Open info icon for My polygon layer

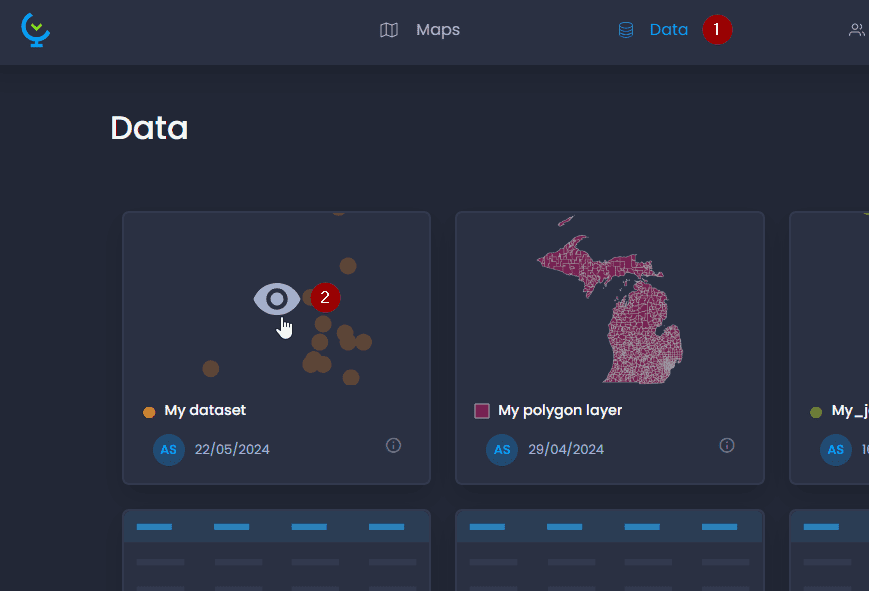pyautogui.click(x=727, y=445)
